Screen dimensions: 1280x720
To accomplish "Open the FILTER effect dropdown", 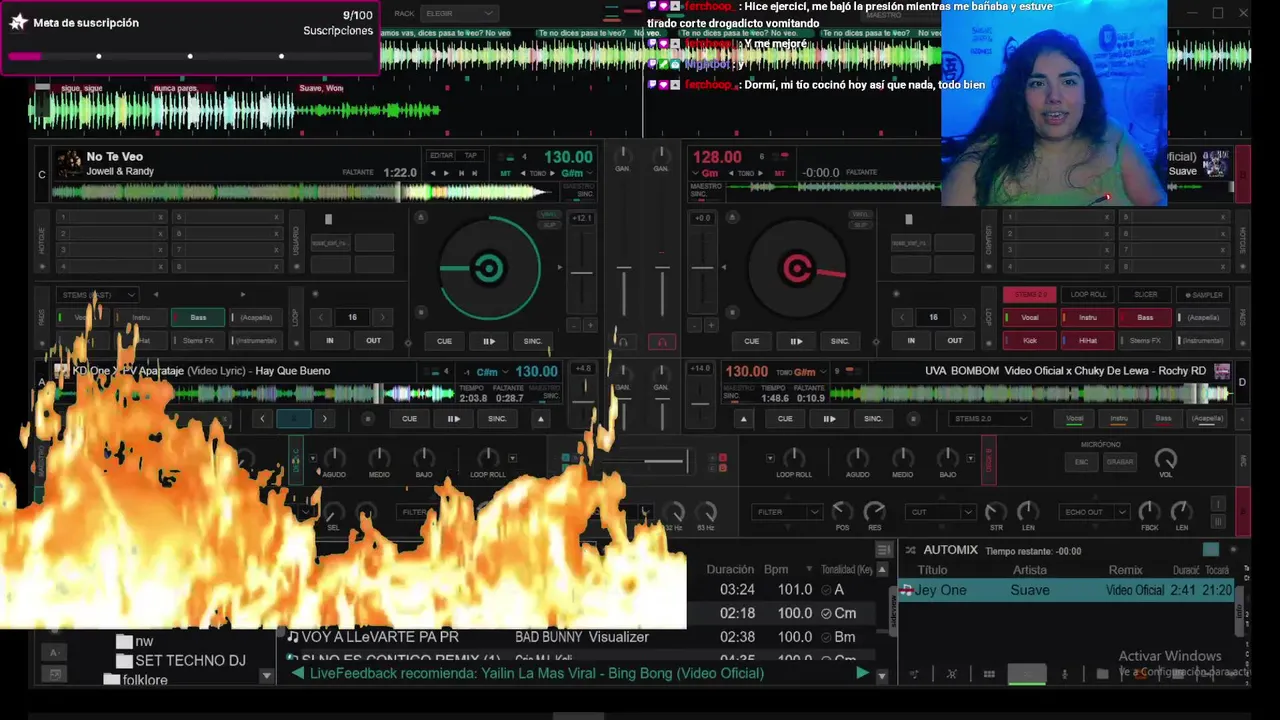I will click(x=788, y=512).
